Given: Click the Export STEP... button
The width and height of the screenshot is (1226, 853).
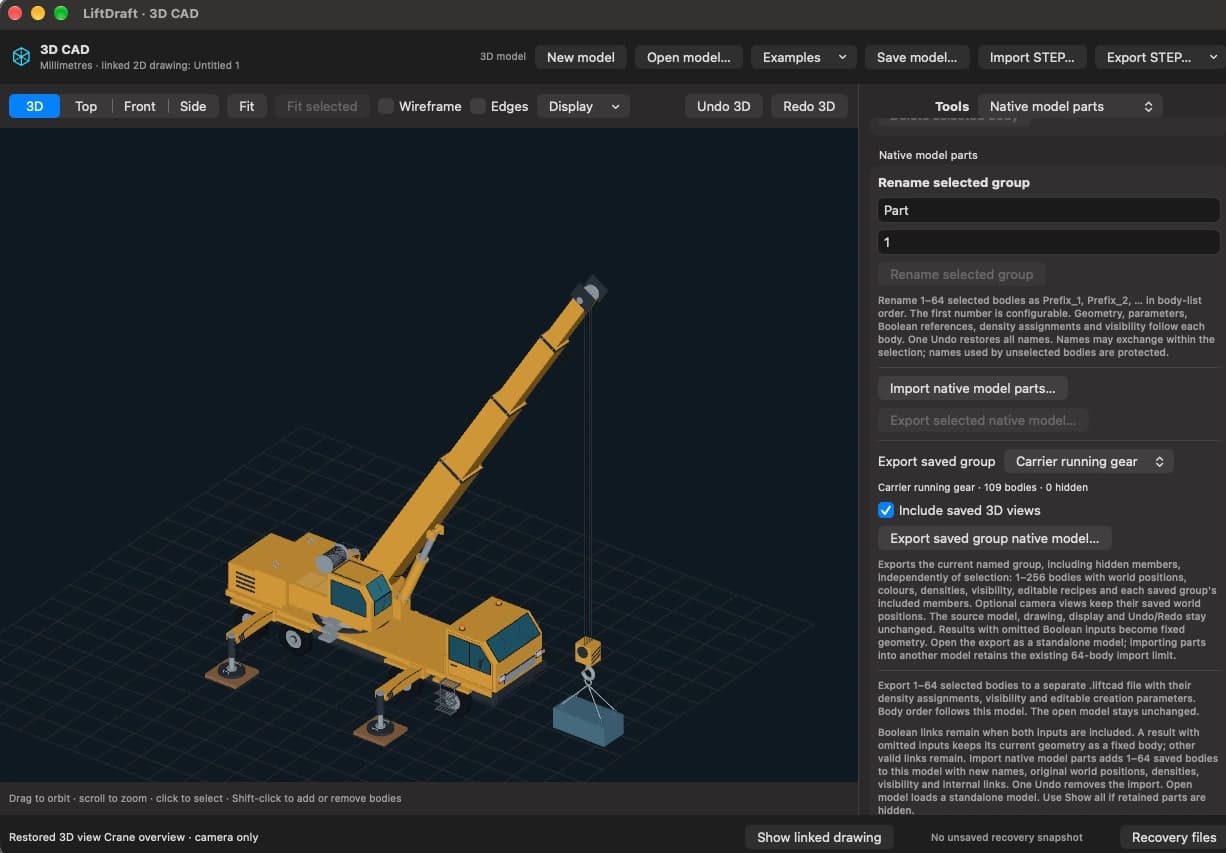Looking at the screenshot, I should pos(1148,57).
